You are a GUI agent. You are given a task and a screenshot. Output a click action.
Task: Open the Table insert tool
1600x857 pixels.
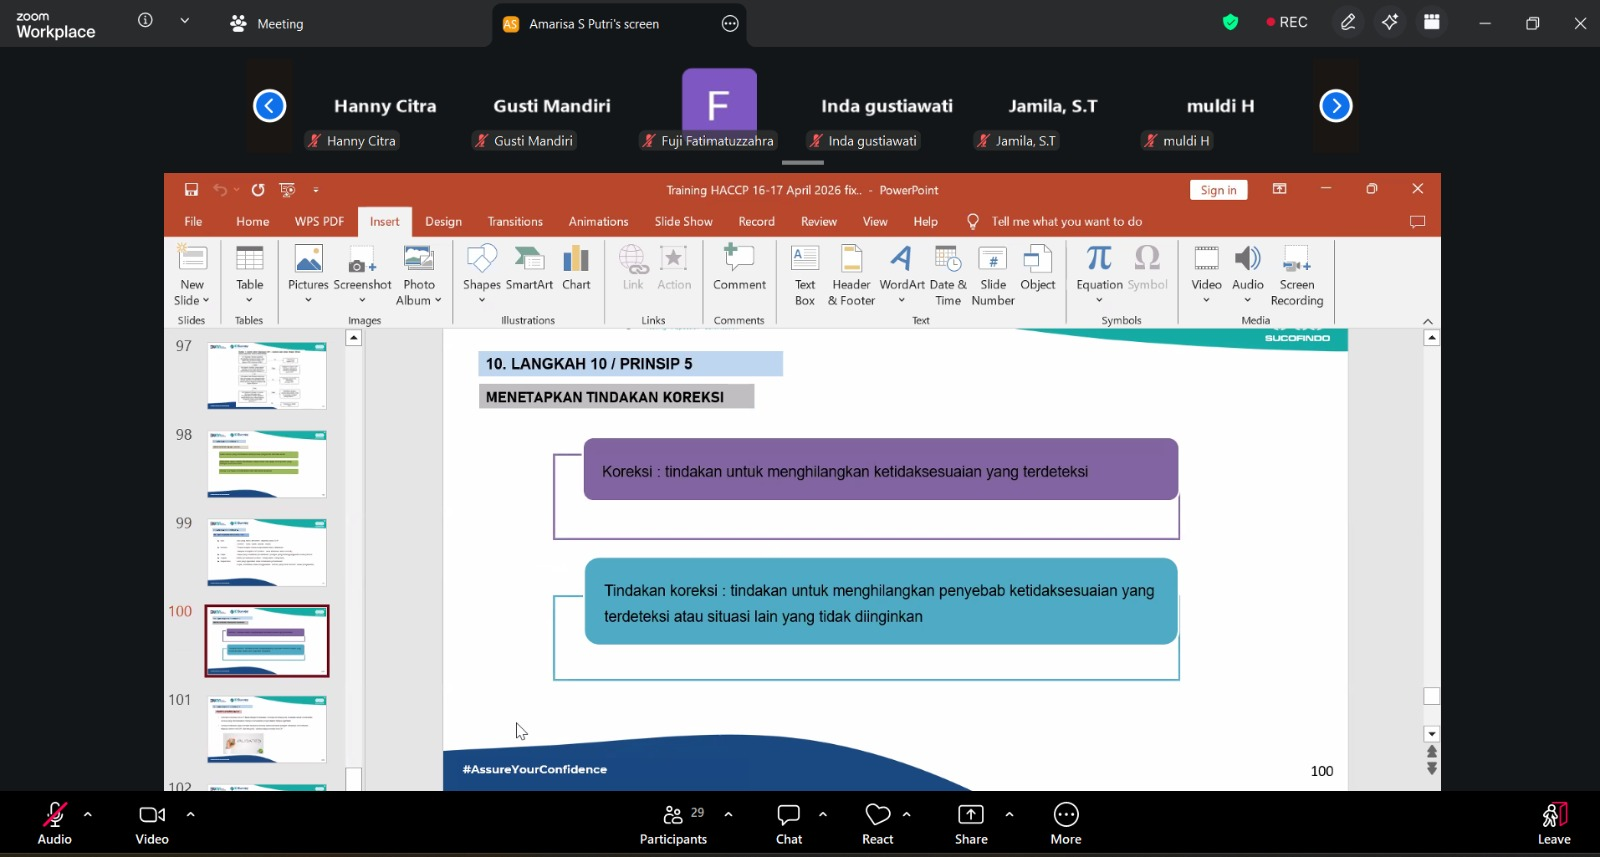(x=249, y=275)
